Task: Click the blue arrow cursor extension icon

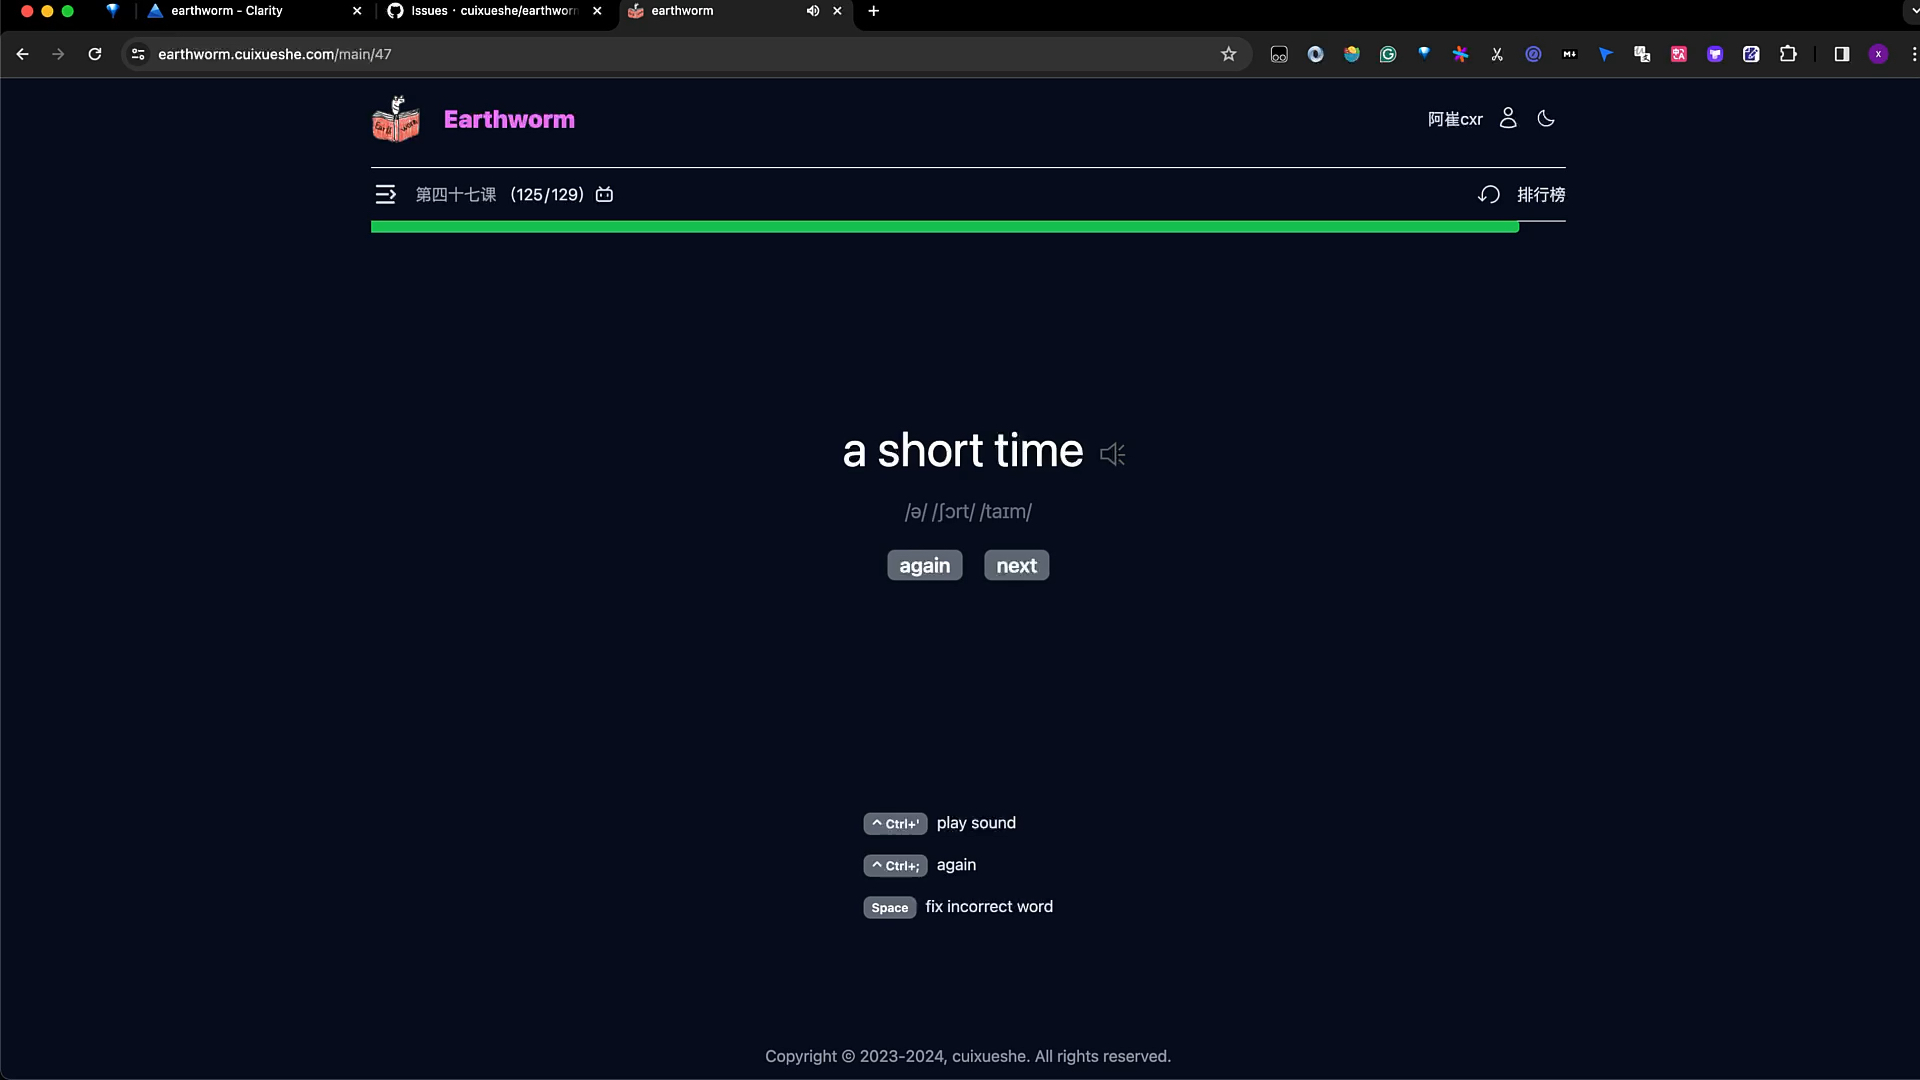Action: click(x=1606, y=54)
